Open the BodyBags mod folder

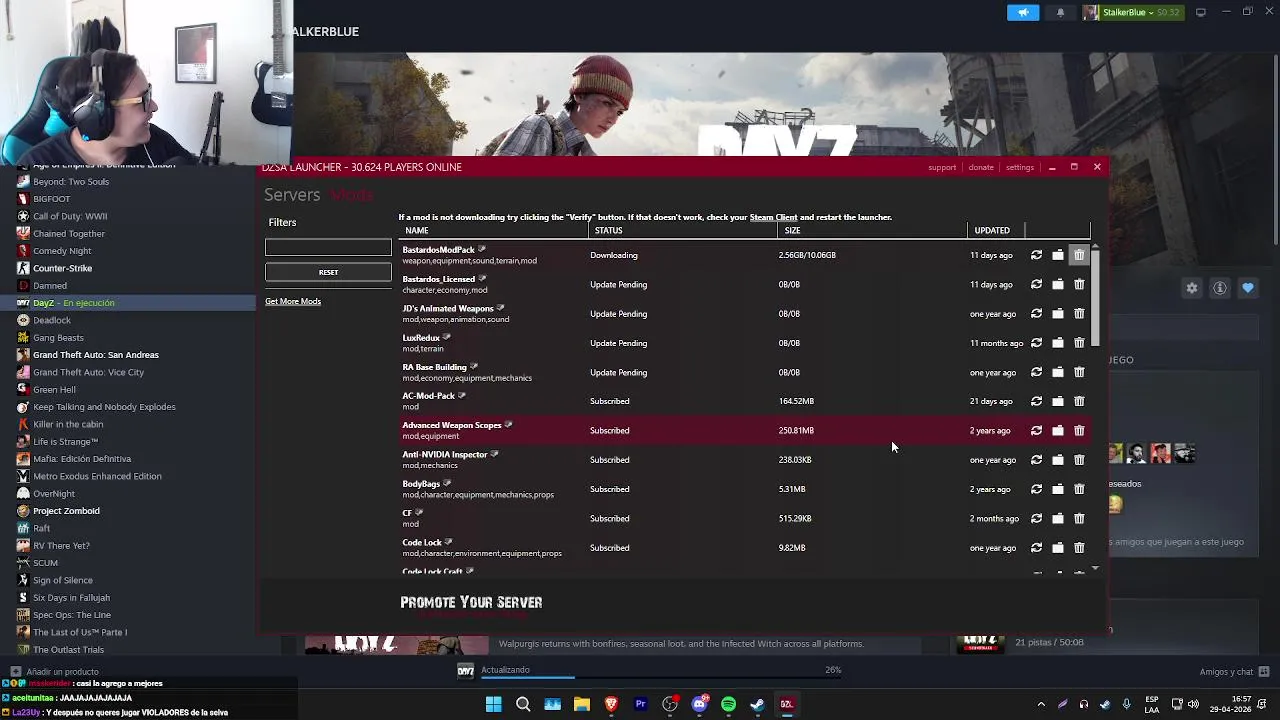pos(1058,490)
